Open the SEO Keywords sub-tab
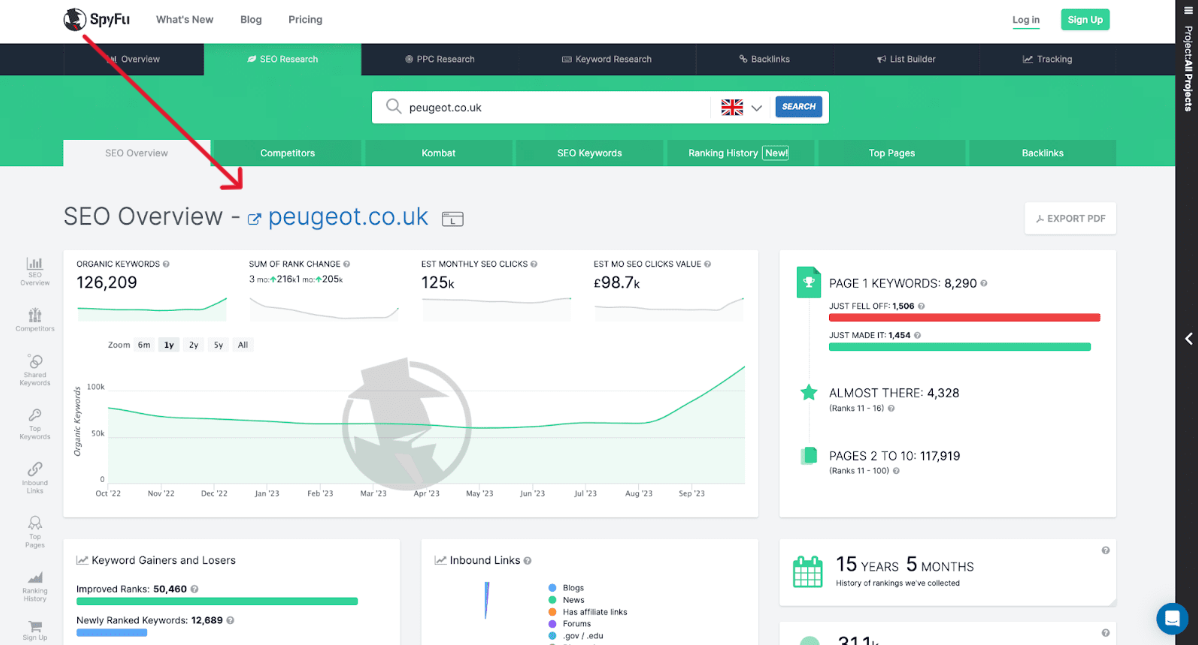The height and width of the screenshot is (645, 1198). [x=590, y=153]
